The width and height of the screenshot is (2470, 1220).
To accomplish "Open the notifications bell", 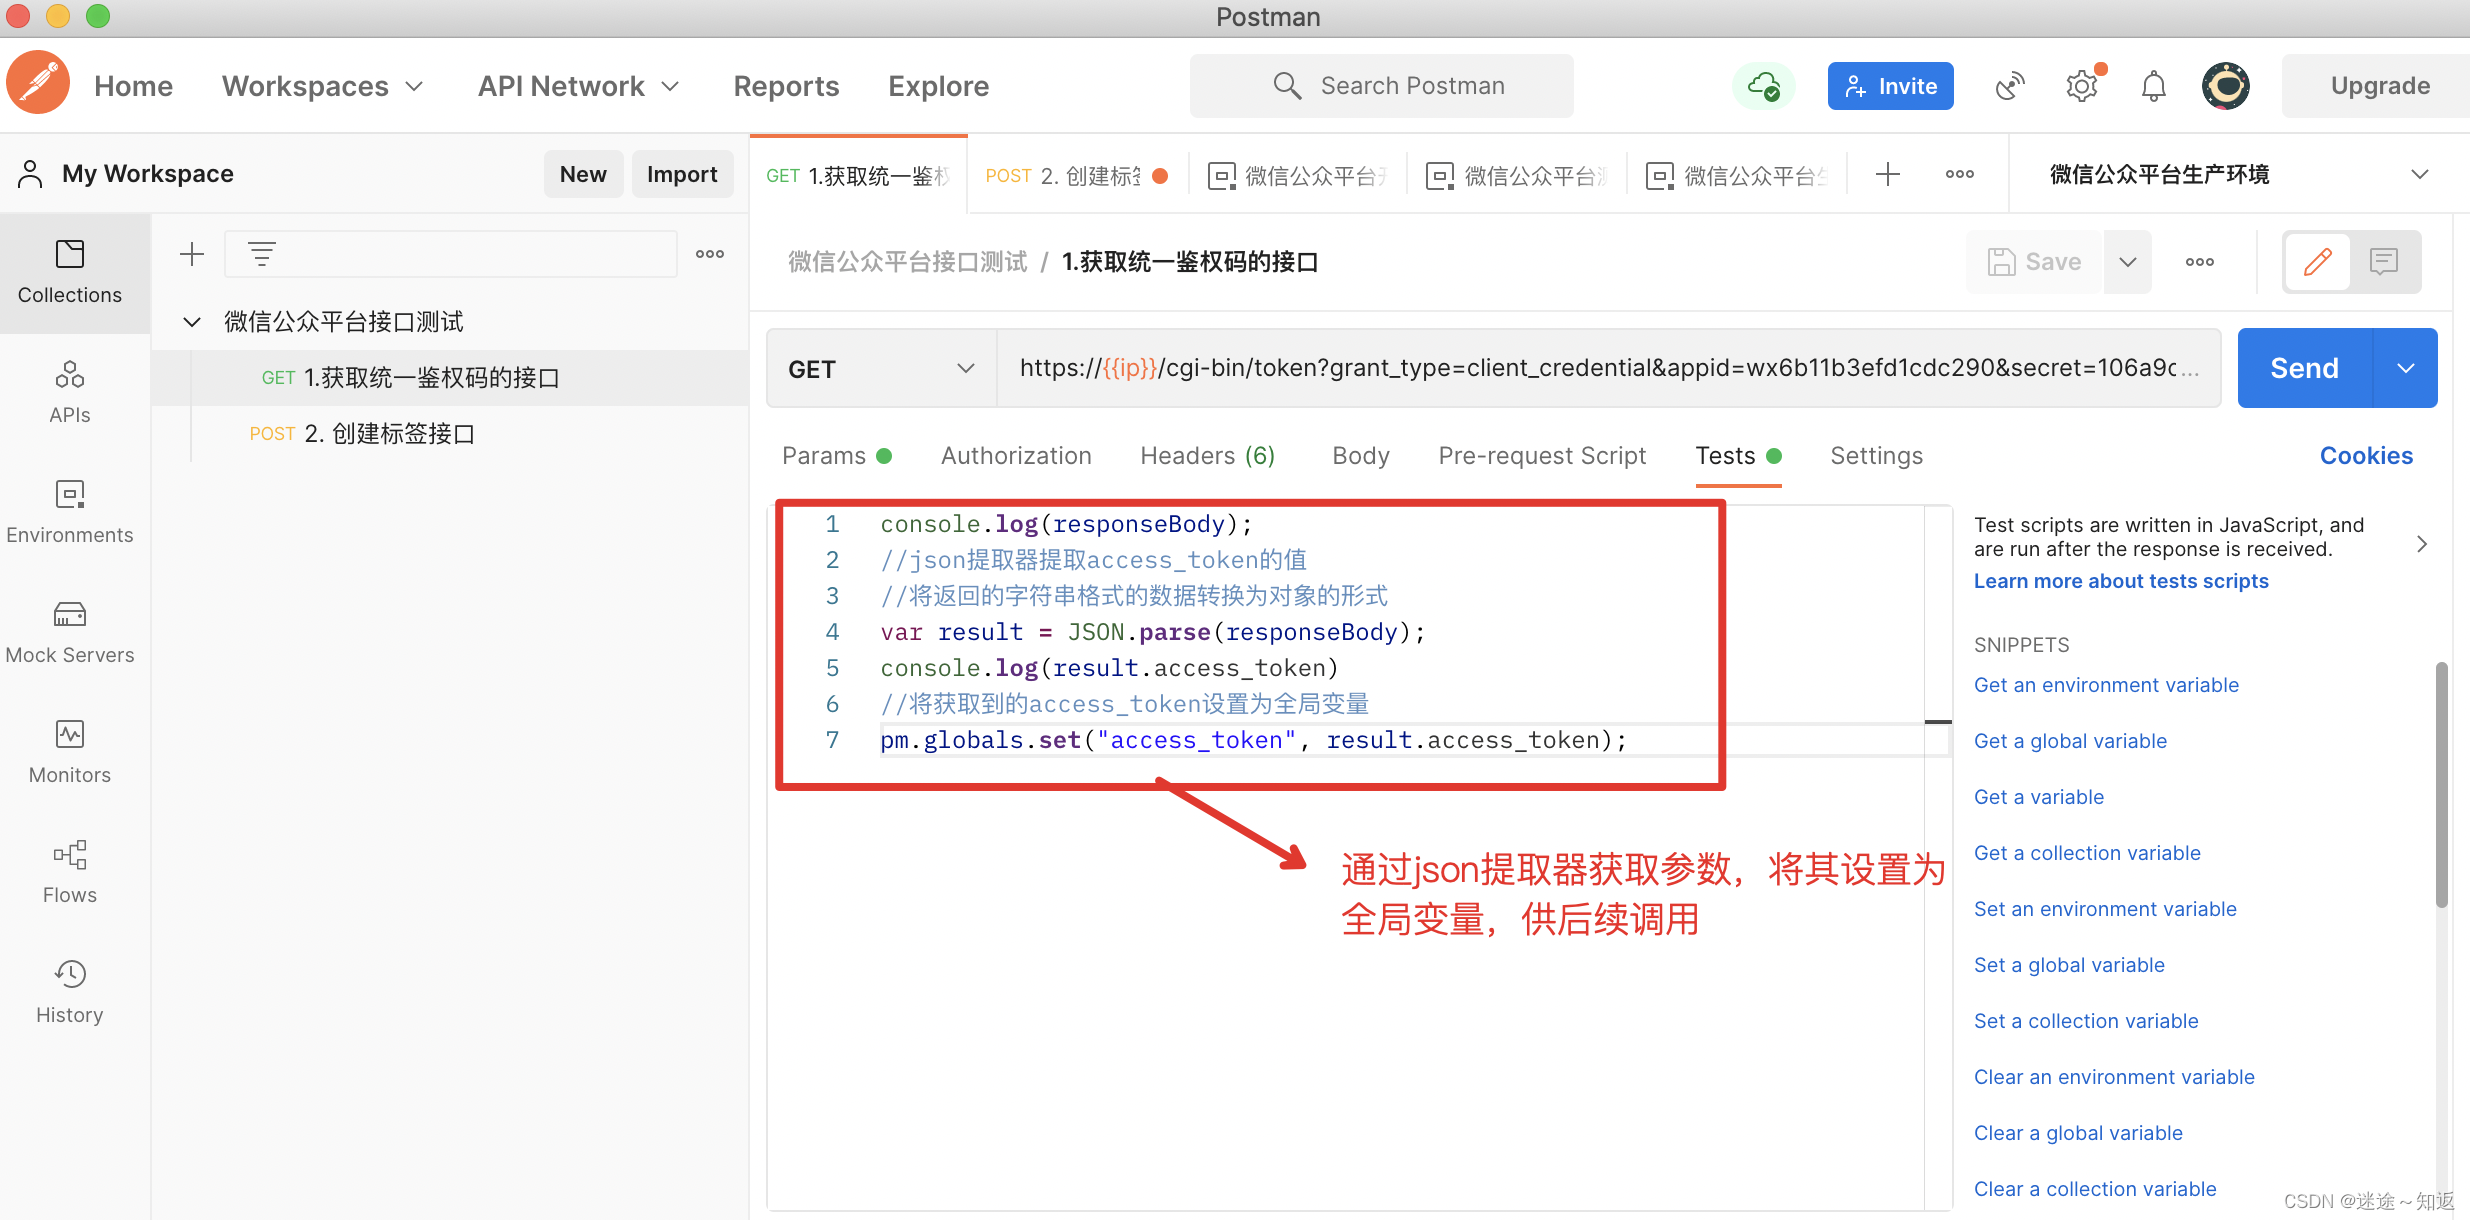I will point(2153,86).
